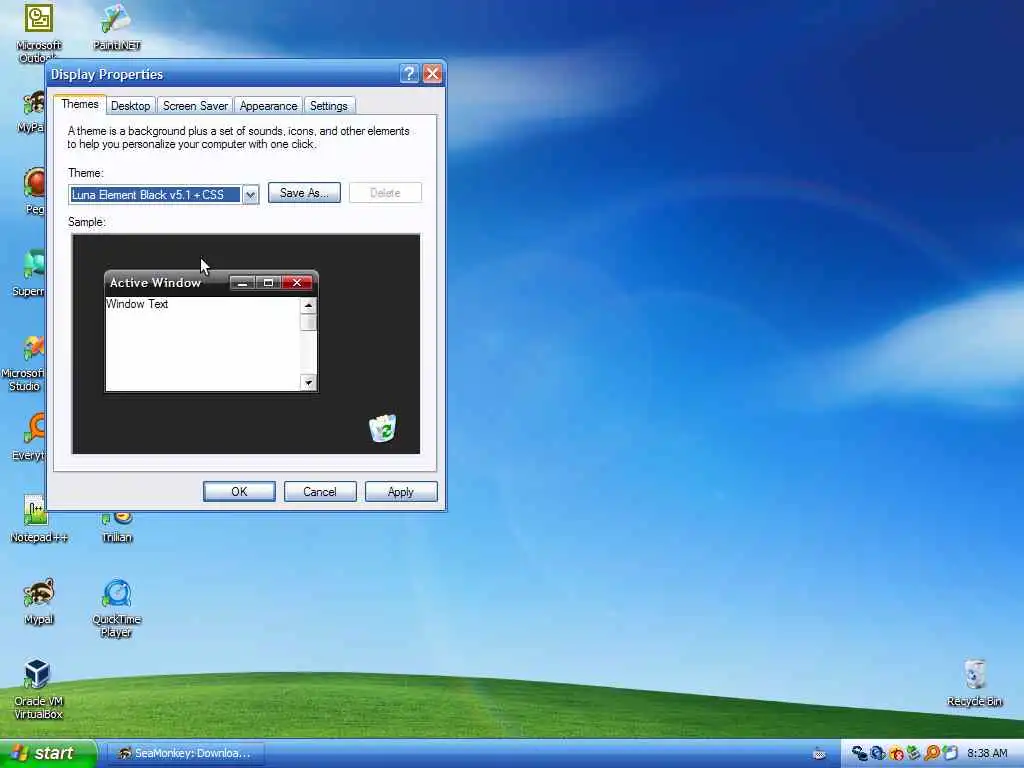Click the network connection tray icon
The image size is (1024, 768).
pos(859,754)
